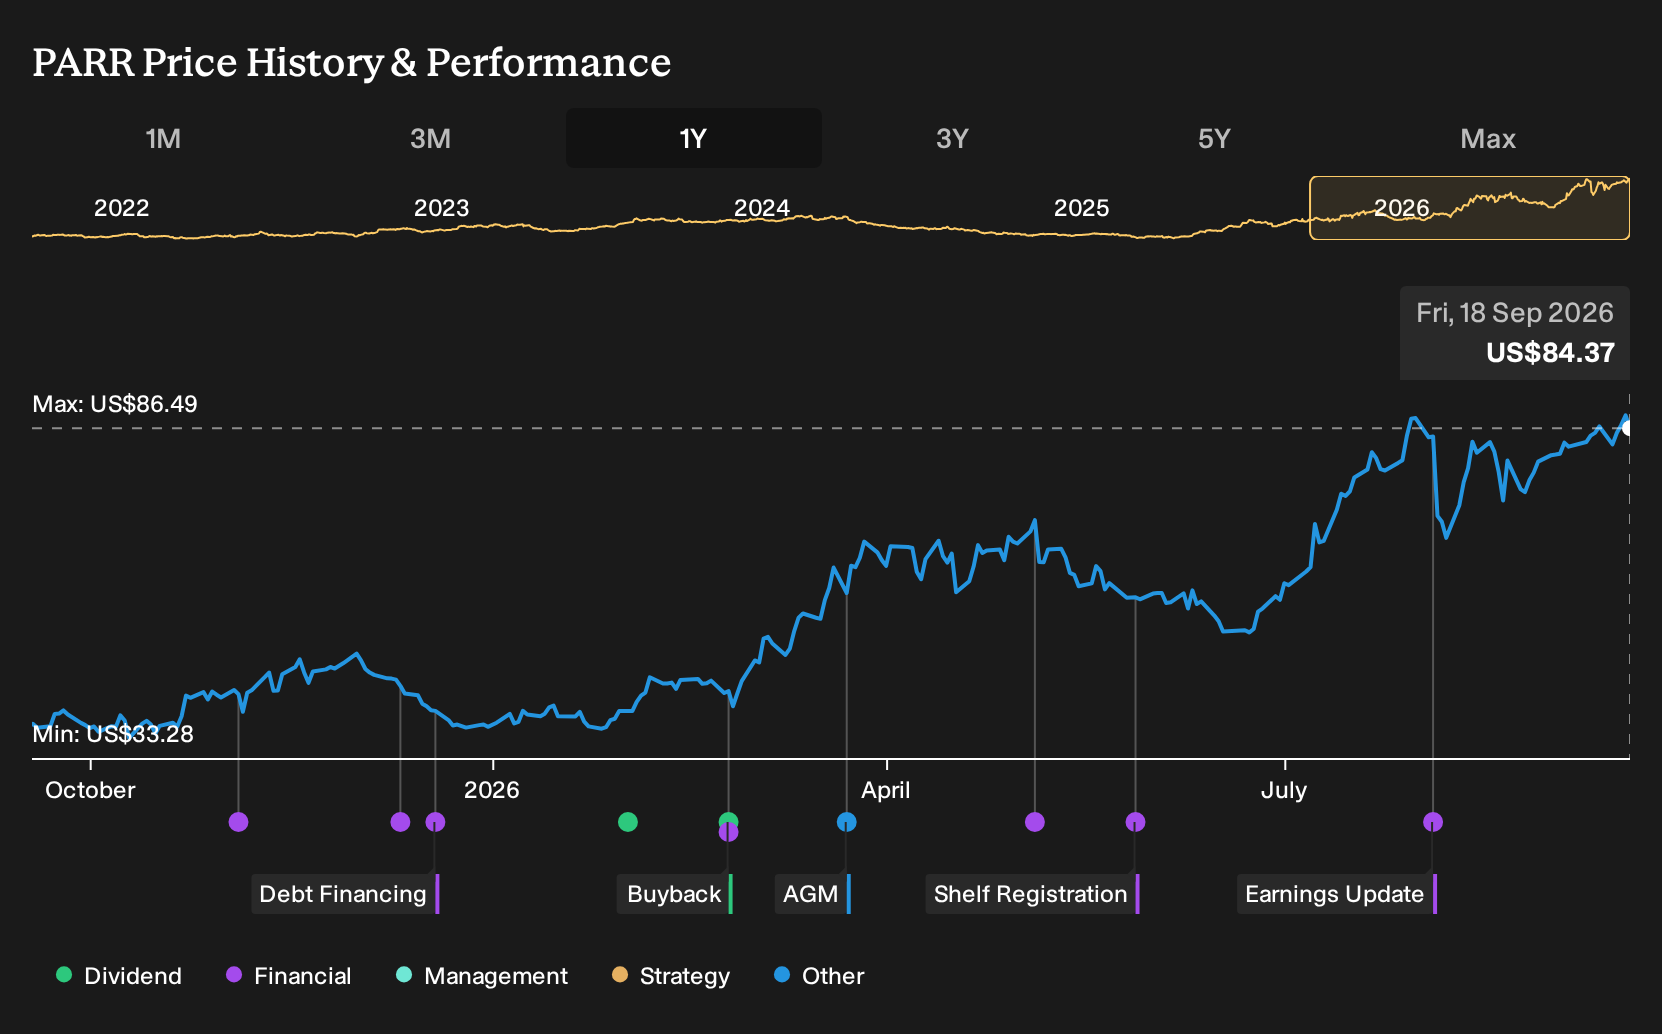Click the purple marker above Debt Financing
Image resolution: width=1662 pixels, height=1034 pixels.
tap(435, 822)
